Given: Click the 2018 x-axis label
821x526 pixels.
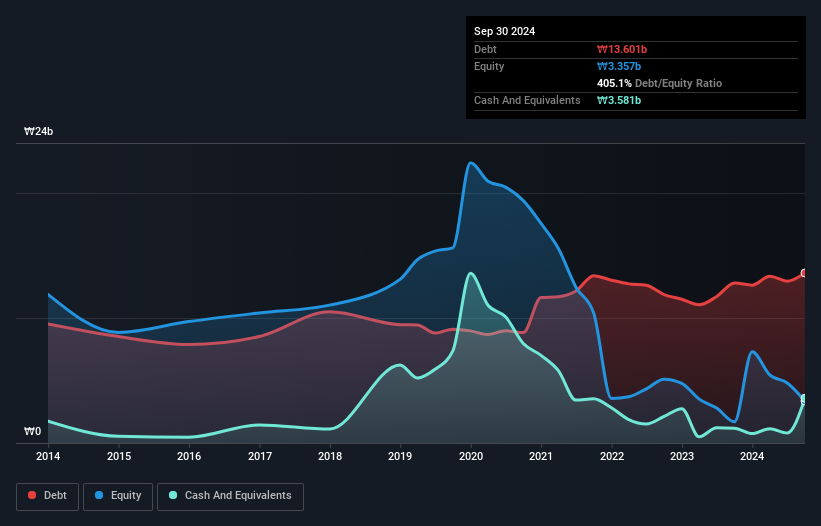Looking at the screenshot, I should coord(330,456).
